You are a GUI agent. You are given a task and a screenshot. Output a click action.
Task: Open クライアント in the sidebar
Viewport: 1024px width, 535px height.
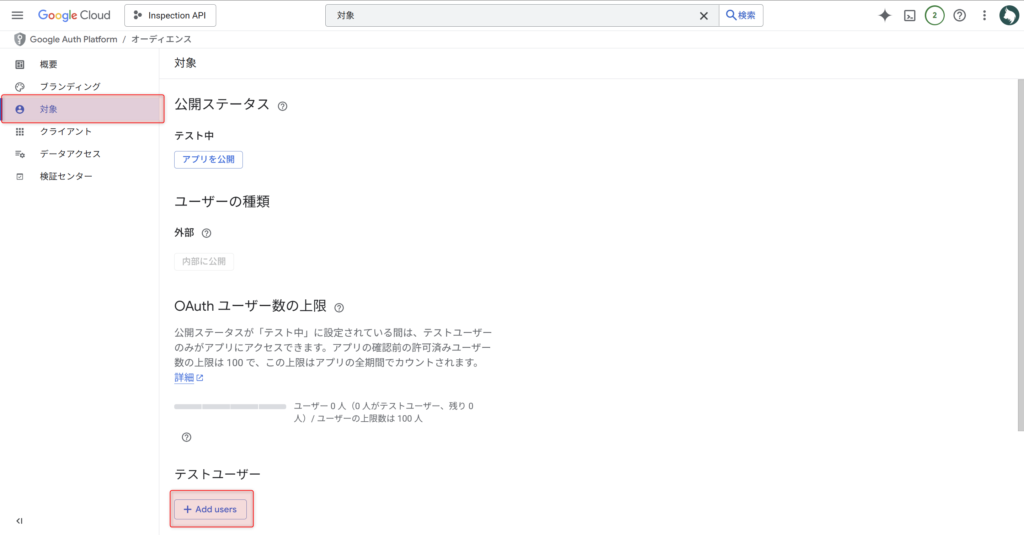pos(65,131)
